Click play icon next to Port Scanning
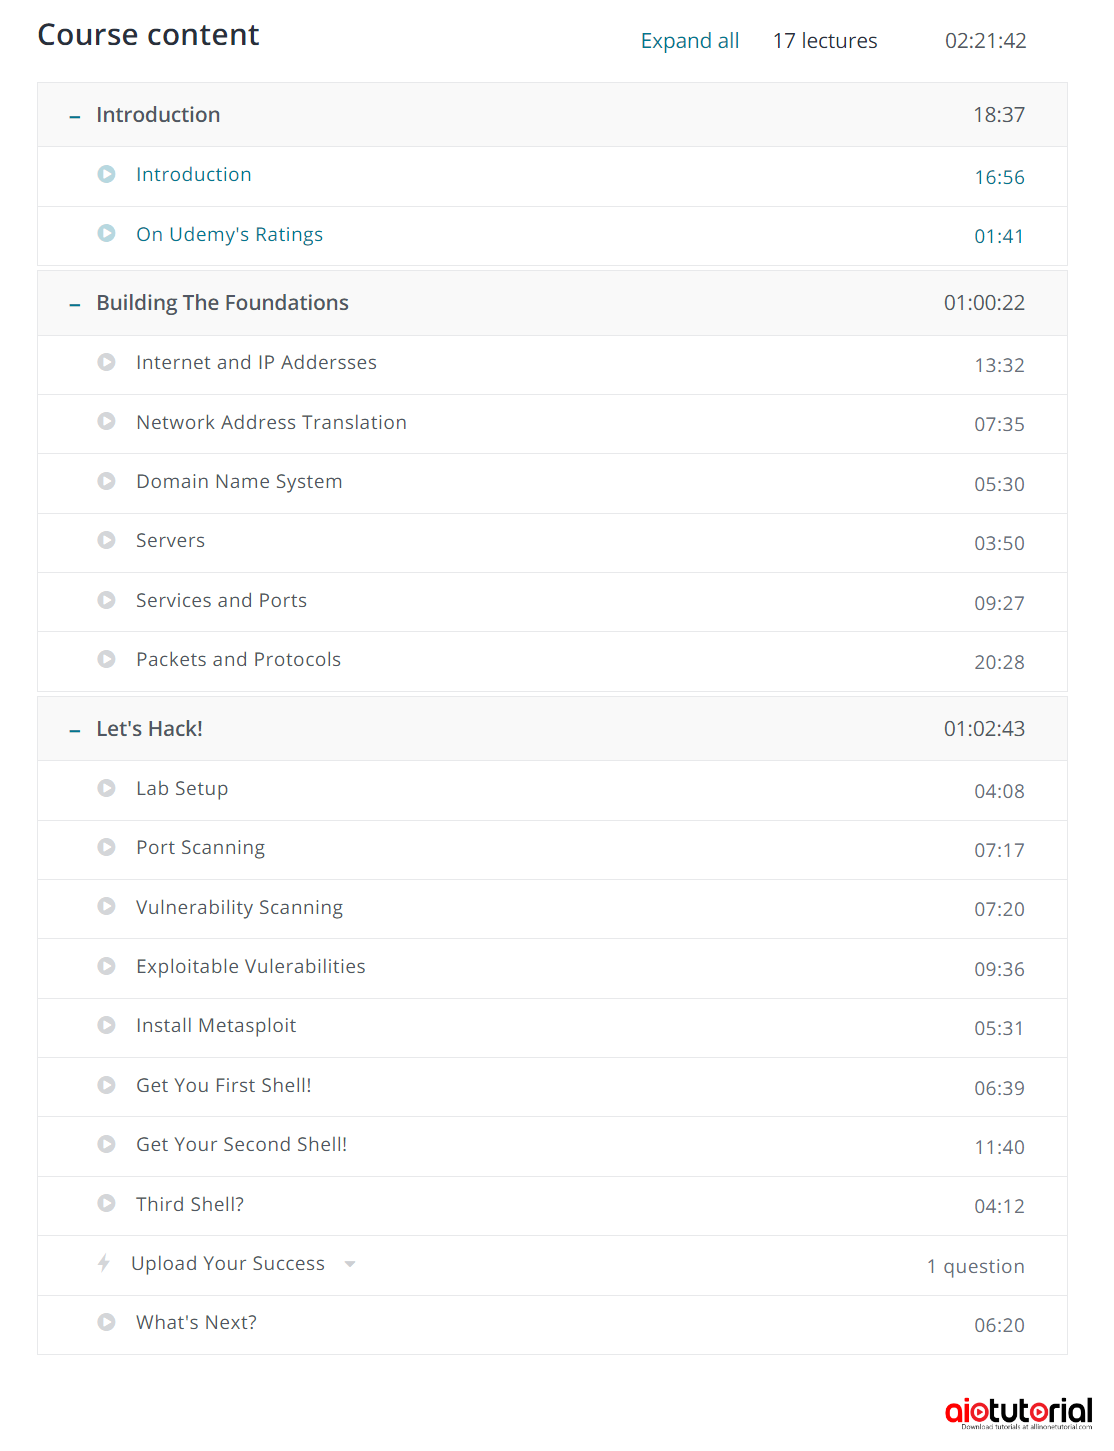Image resolution: width=1114 pixels, height=1451 pixels. [106, 847]
